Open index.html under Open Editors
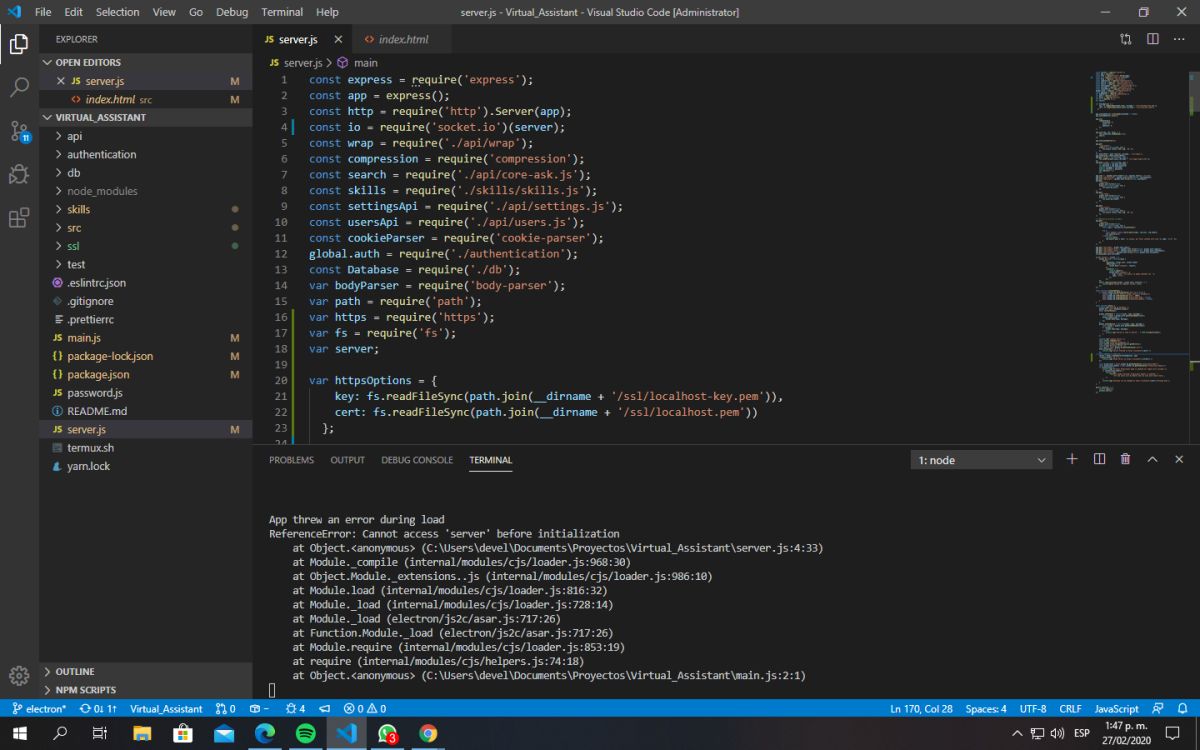This screenshot has height=750, width=1200. (145, 99)
